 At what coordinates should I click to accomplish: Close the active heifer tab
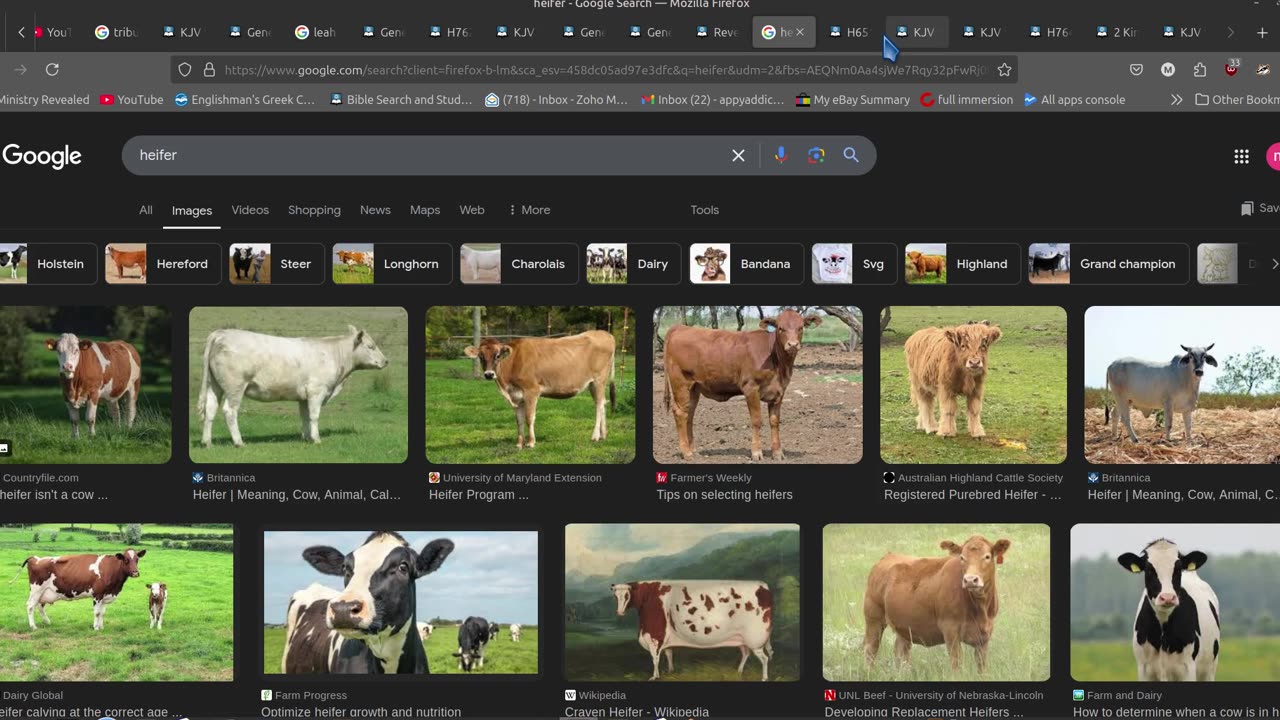point(800,32)
